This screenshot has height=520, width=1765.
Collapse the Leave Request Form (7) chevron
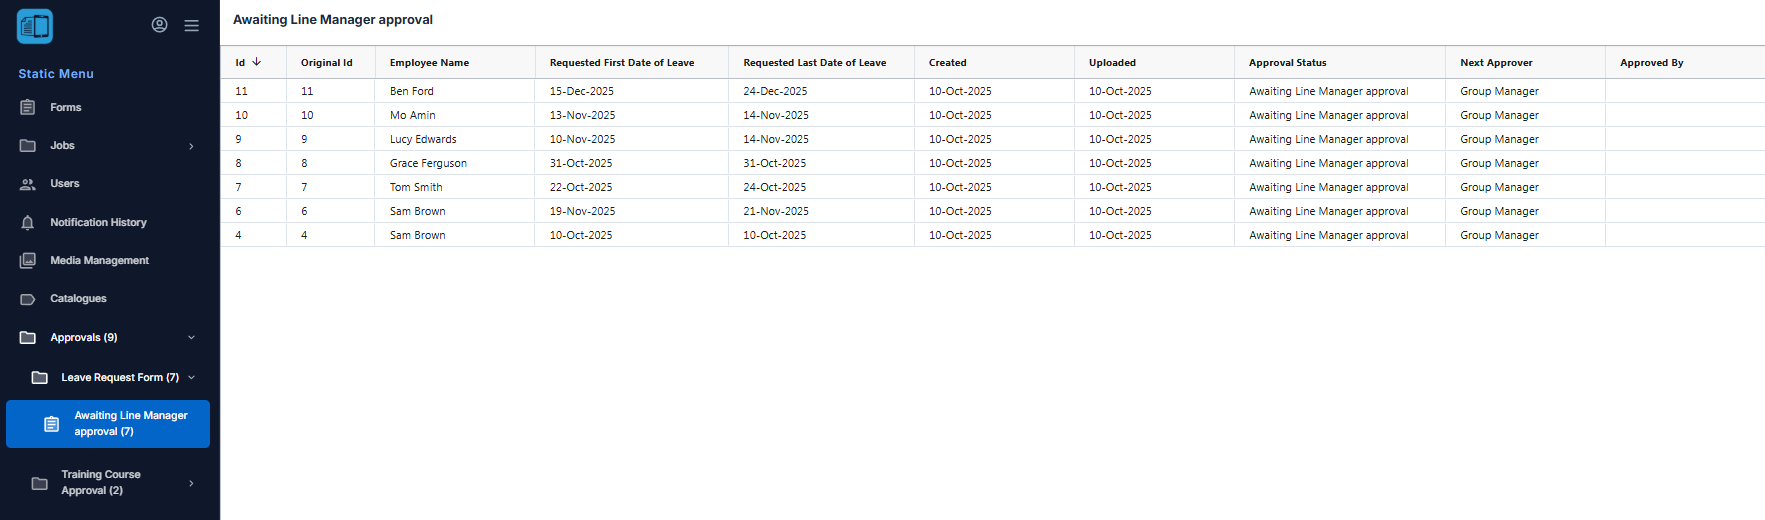click(x=191, y=378)
